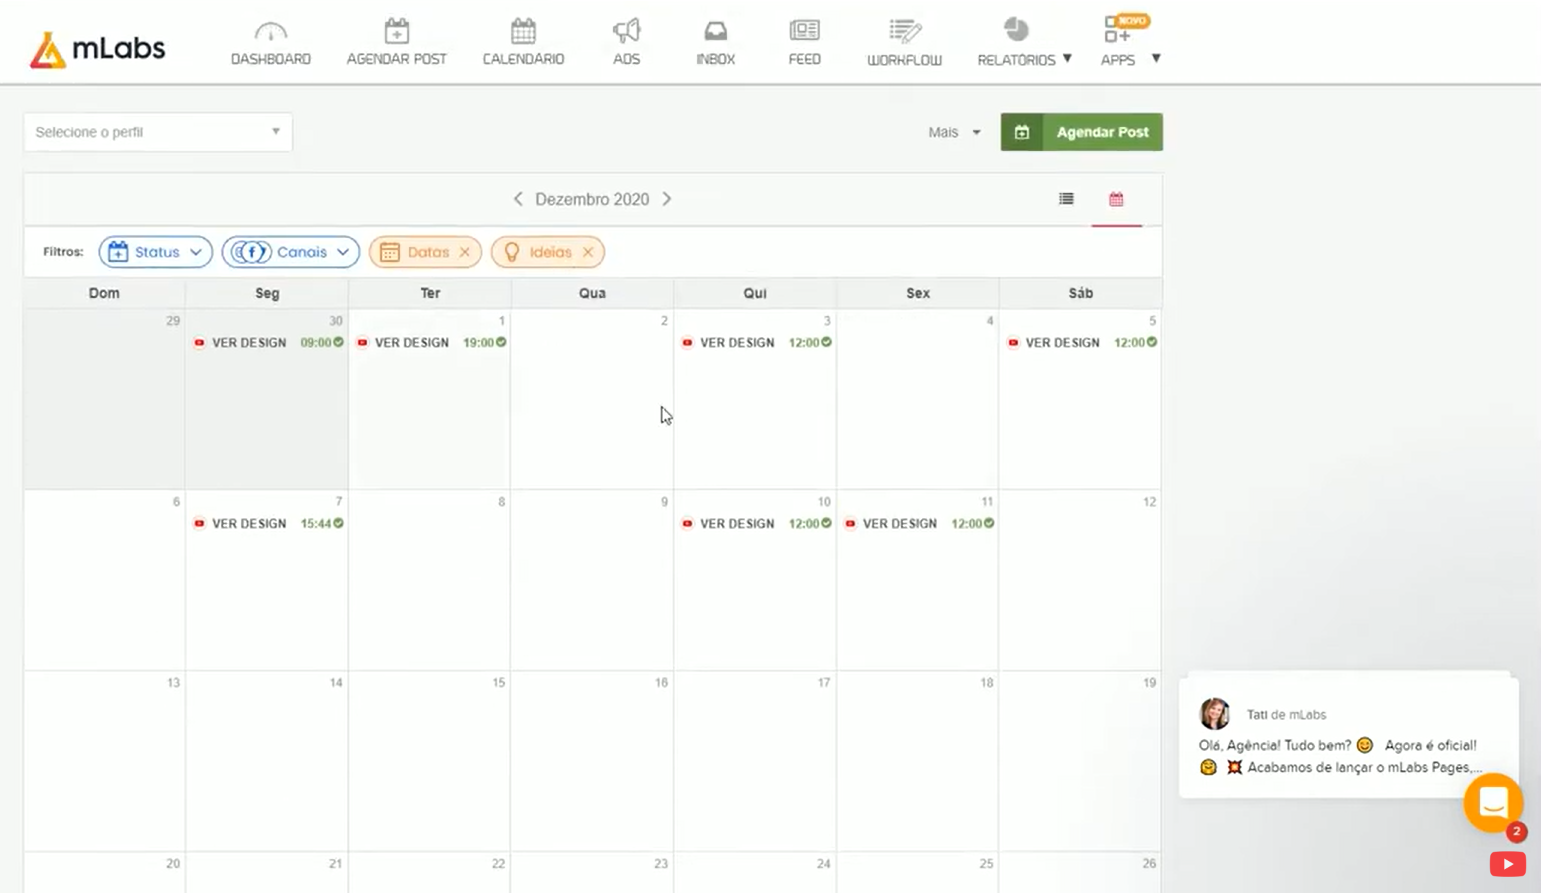Click YouTube icon on Qui 10 post

pyautogui.click(x=687, y=523)
